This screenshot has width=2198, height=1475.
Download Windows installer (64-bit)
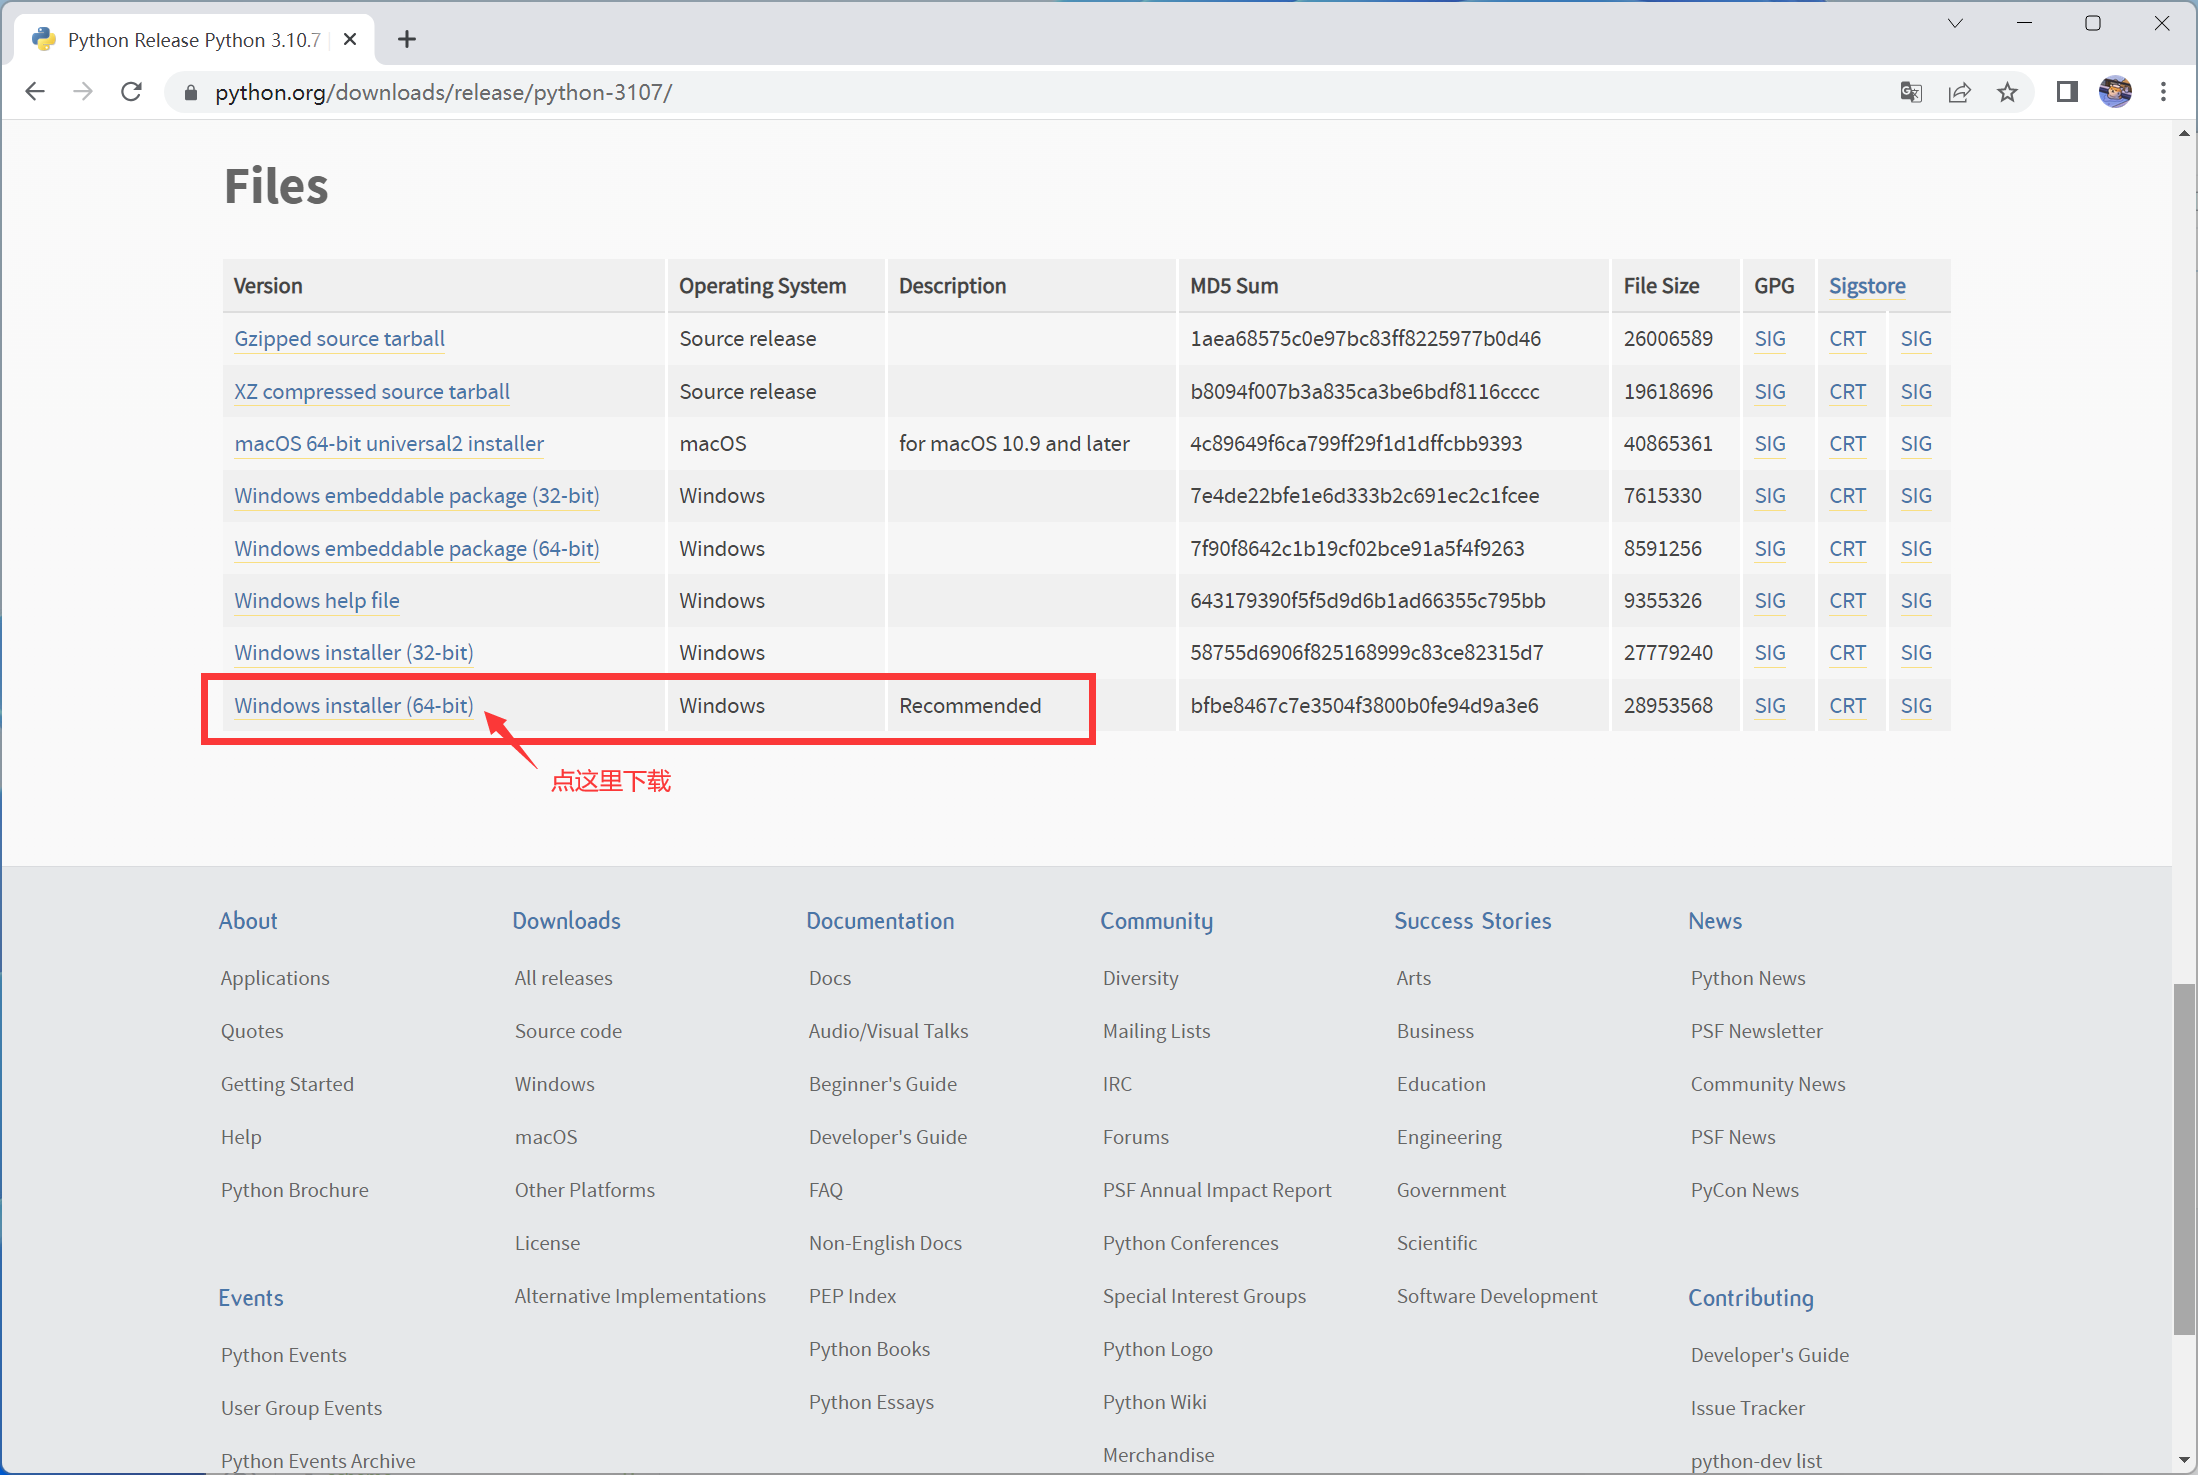354,705
